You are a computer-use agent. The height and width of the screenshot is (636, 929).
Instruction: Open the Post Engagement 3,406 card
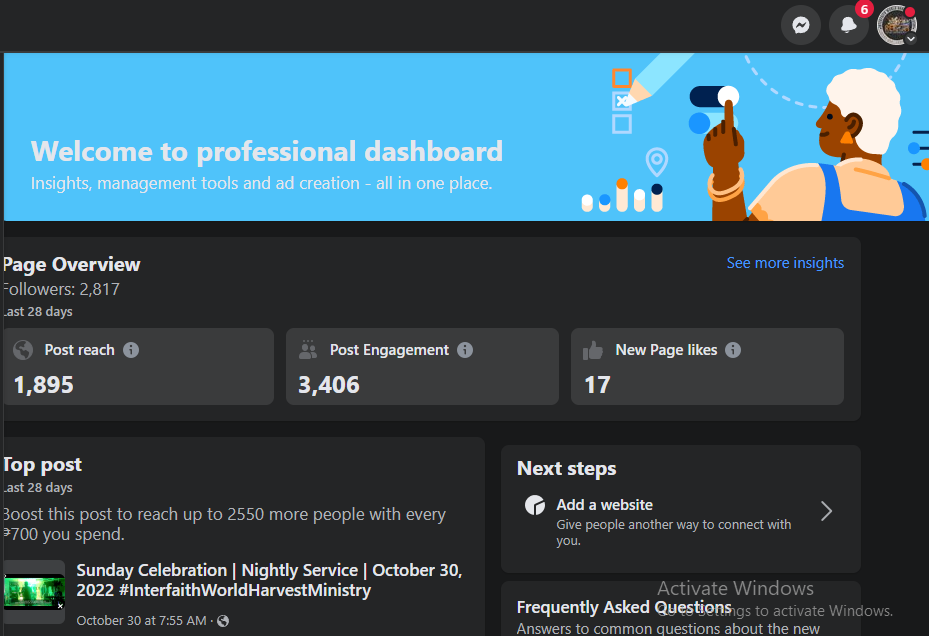tap(422, 366)
